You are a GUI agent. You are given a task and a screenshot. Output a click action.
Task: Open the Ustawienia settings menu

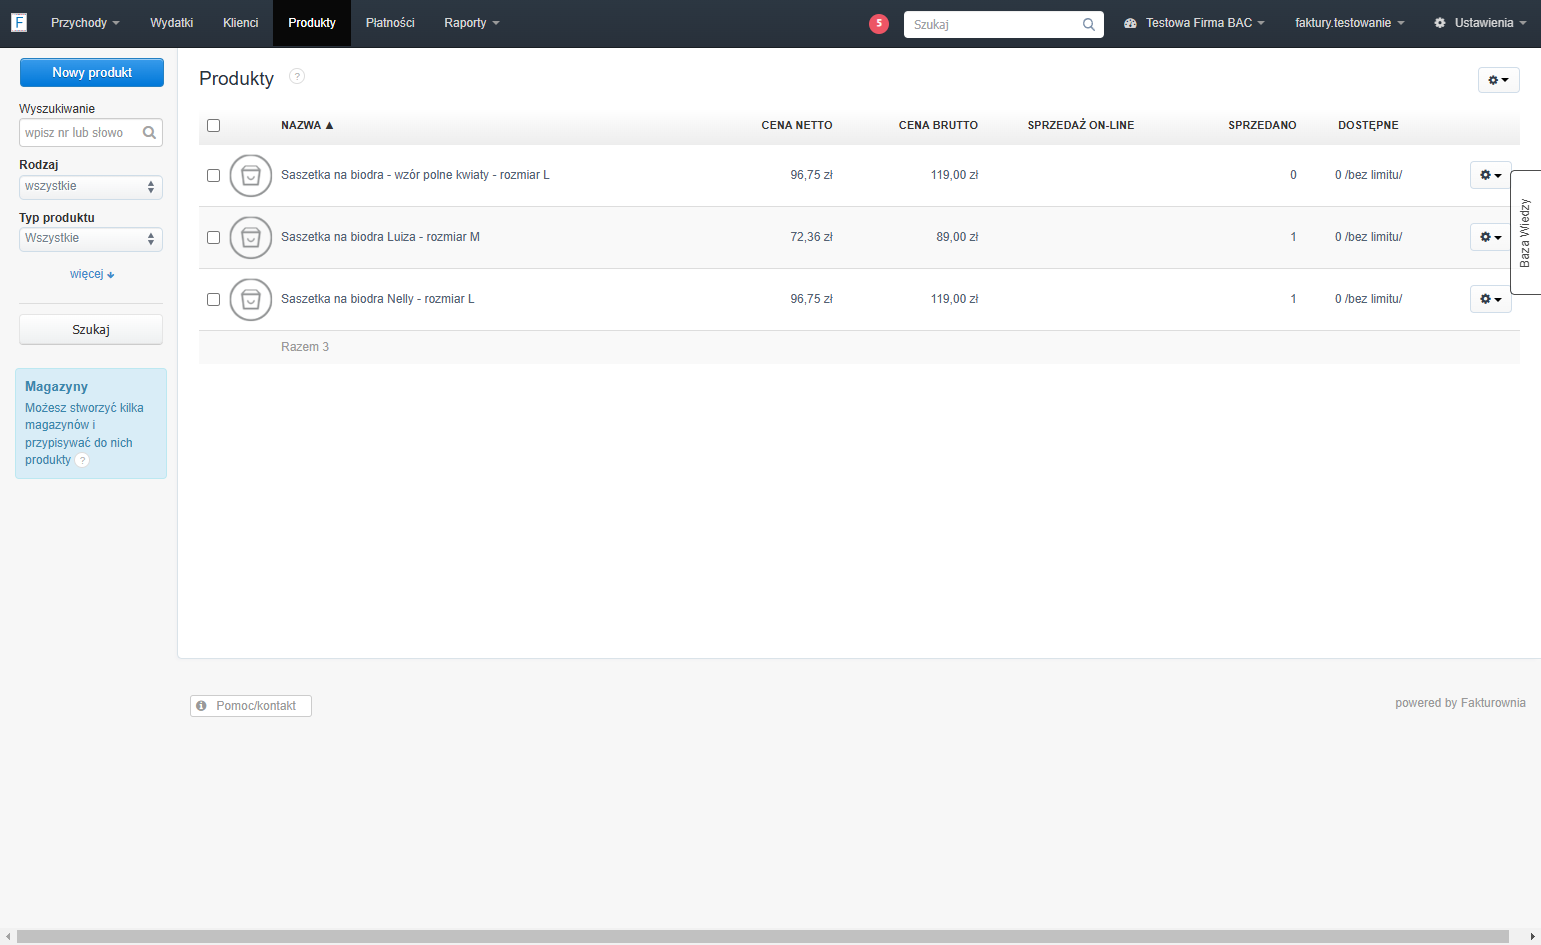pos(1480,23)
